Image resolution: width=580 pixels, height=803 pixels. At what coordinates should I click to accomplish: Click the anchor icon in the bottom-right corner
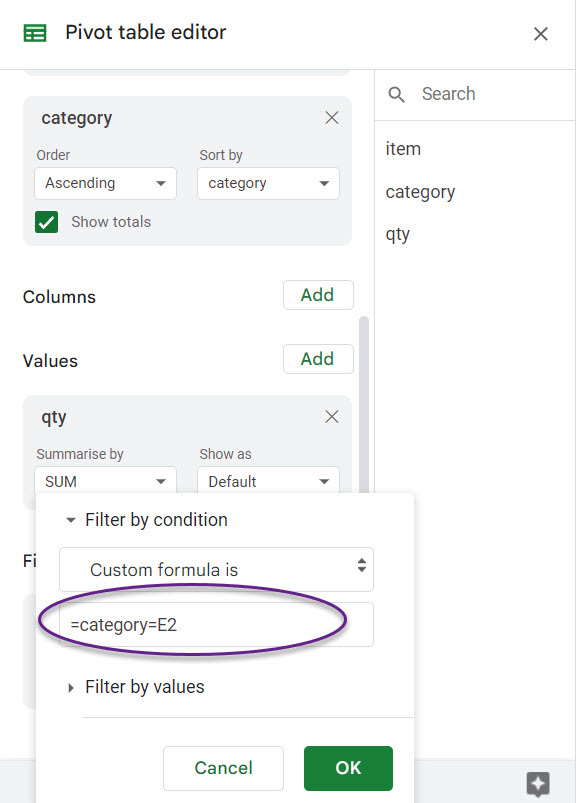pyautogui.click(x=538, y=784)
